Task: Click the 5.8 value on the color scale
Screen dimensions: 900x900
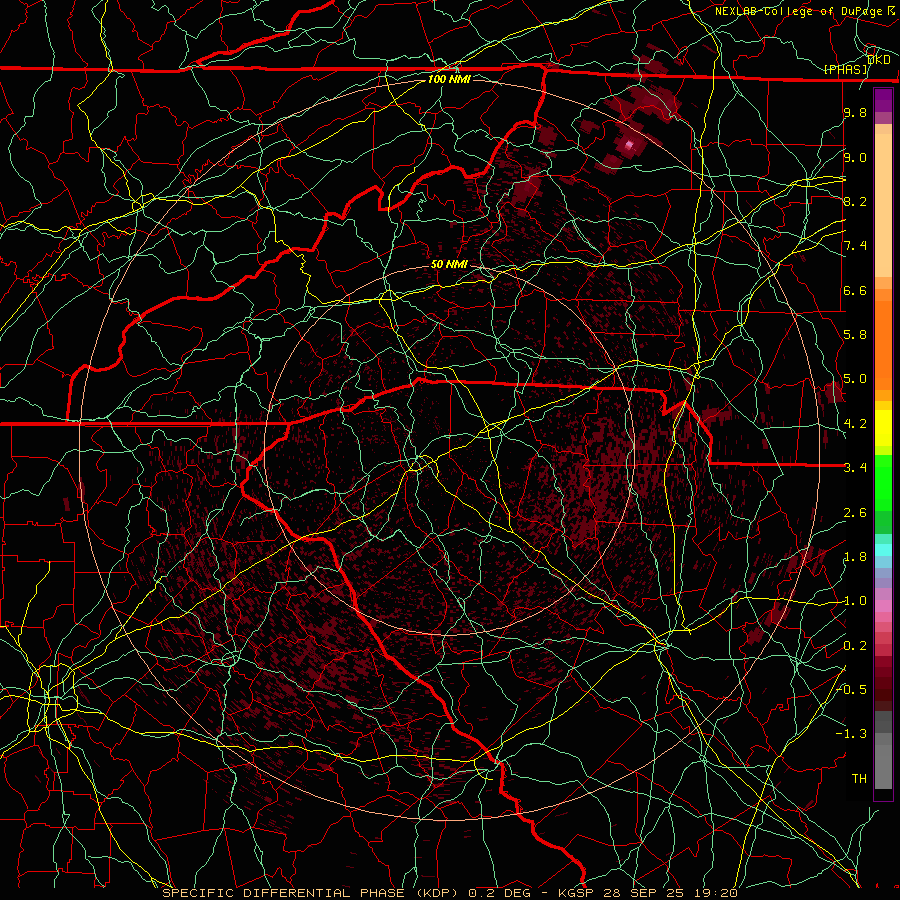Action: click(855, 335)
